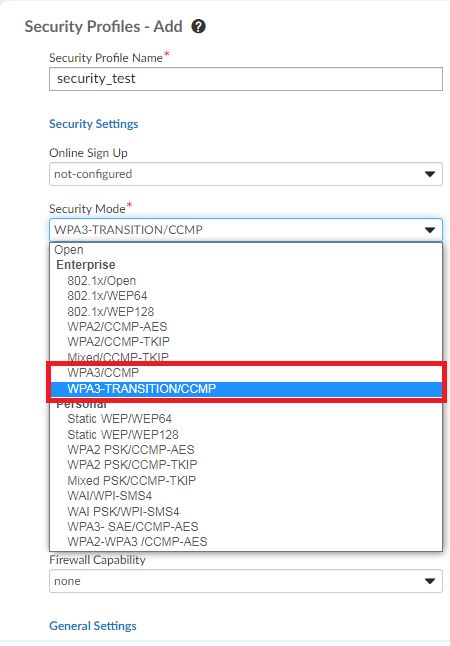This screenshot has width=450, height=646.
Task: Select the WPA3/CCMP enterprise option
Action: 246,373
